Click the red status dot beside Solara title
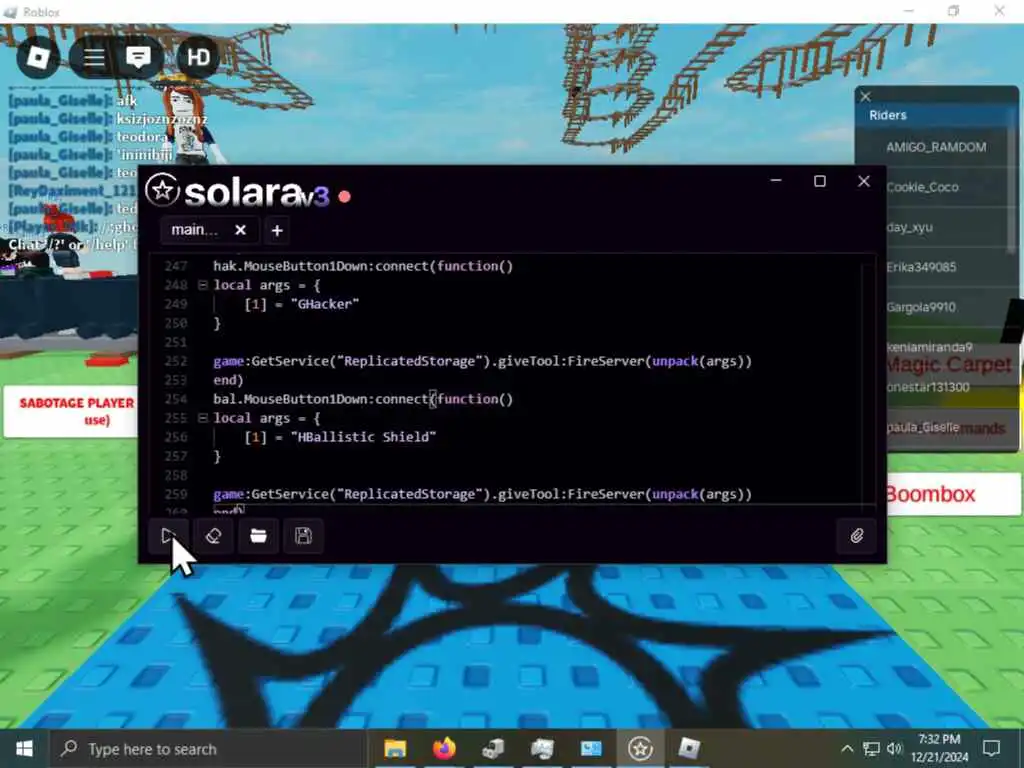The height and width of the screenshot is (768, 1024). (x=345, y=196)
